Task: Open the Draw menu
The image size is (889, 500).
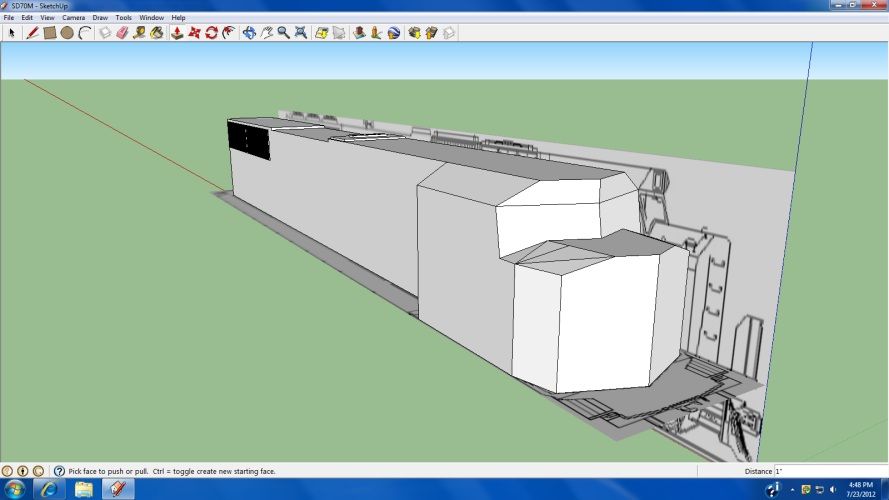Action: [100, 18]
